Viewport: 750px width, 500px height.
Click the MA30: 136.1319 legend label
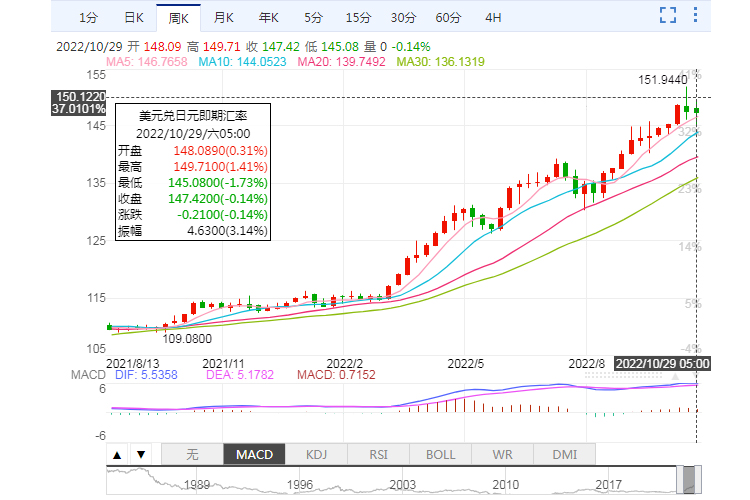pos(440,62)
